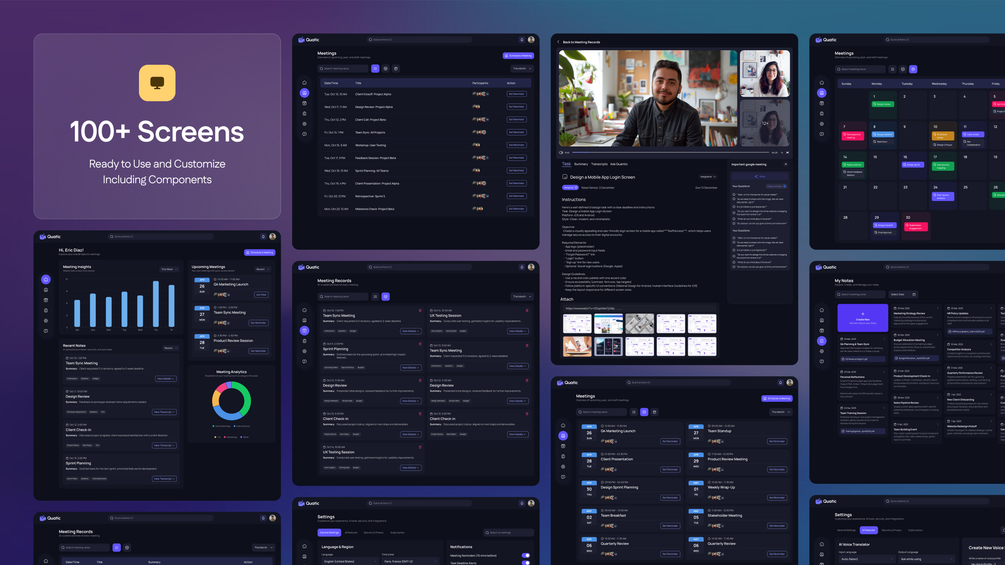Select list view icon on Meetings cards screen

click(634, 412)
